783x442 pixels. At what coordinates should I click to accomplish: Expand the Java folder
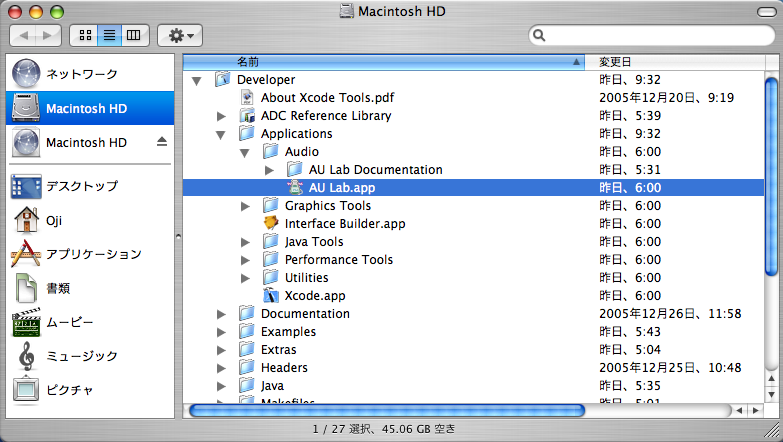(221, 386)
